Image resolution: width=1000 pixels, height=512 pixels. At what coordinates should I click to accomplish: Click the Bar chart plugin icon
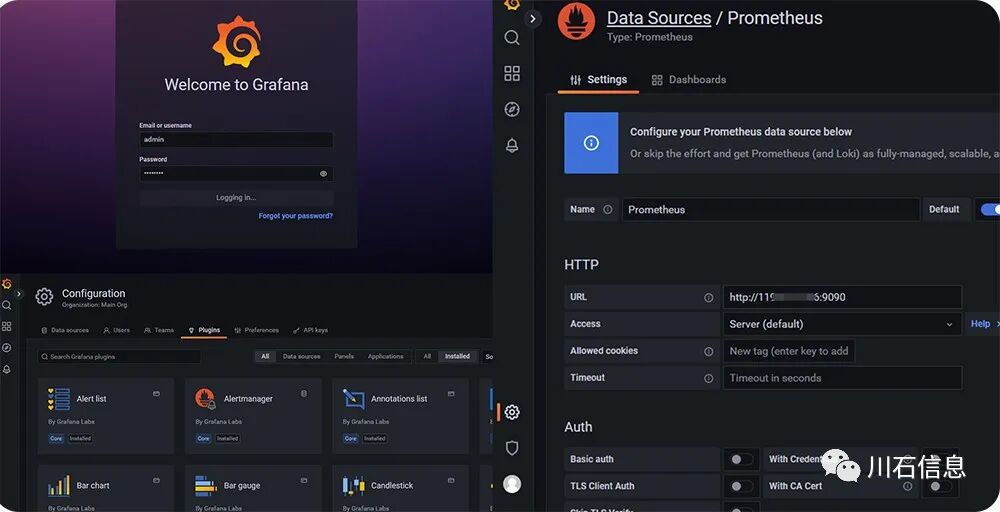pos(59,485)
